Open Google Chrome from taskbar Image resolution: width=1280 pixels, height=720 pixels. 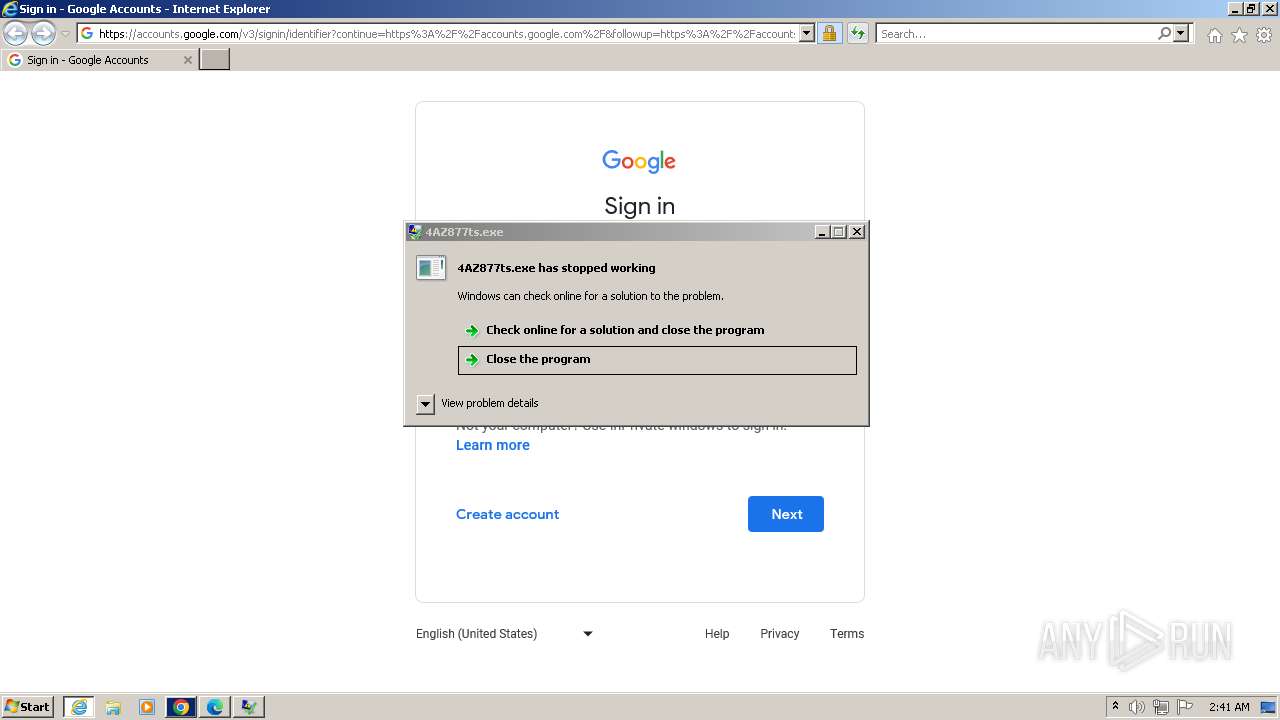click(181, 707)
